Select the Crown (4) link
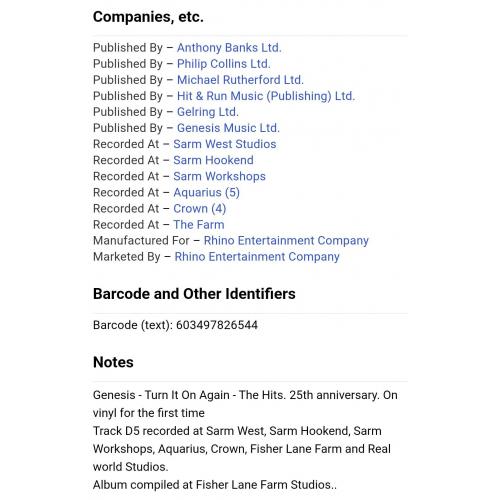Screen dimensions: 500x500 (200, 208)
